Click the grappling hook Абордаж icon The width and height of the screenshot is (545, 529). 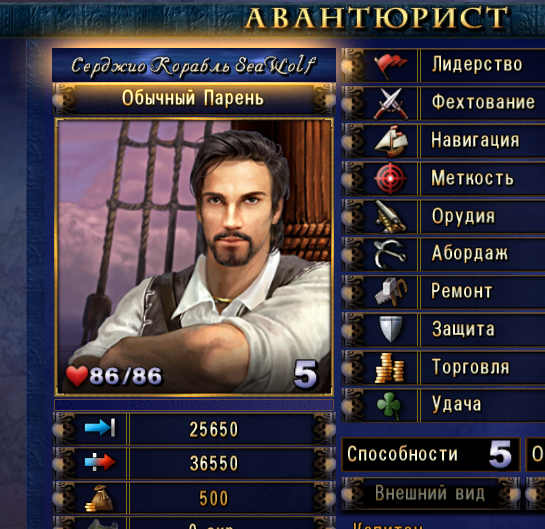point(390,254)
